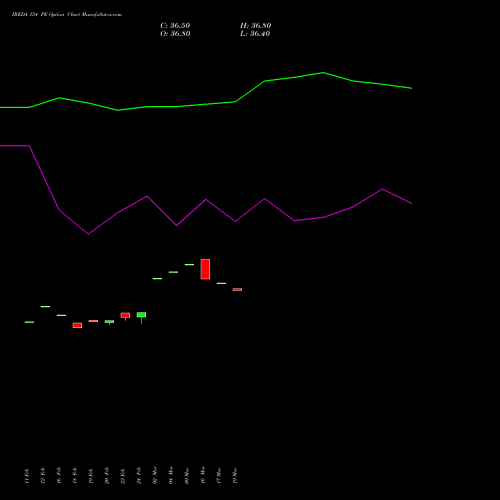The width and height of the screenshot is (500, 500).
Task: Click the lowest trough of the purple line
Action: (88, 234)
